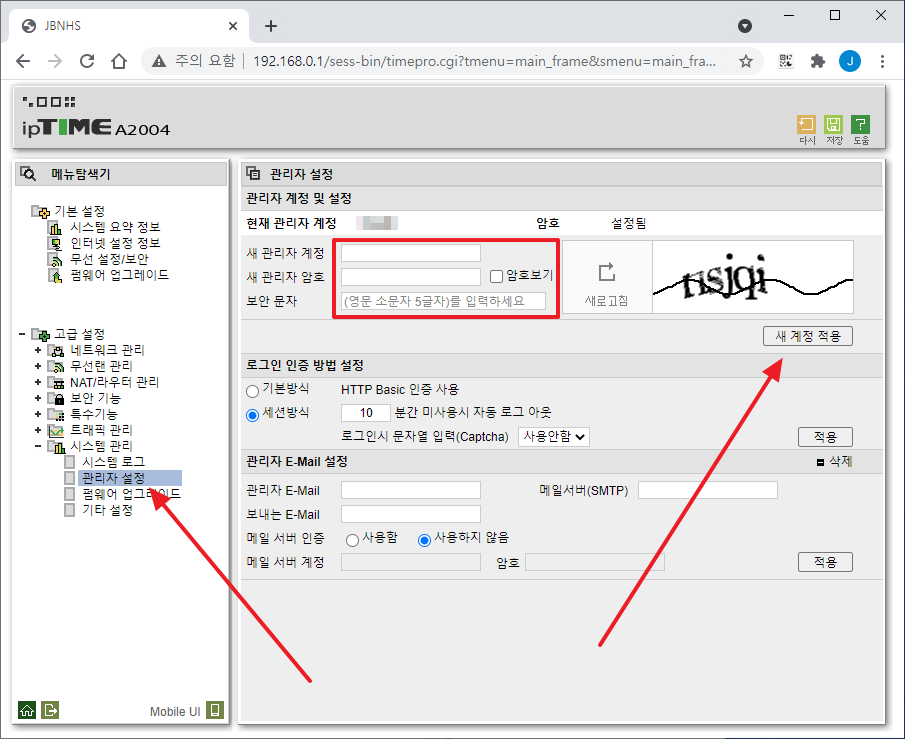This screenshot has width=905, height=739.
Task: Toggle the 암호보기 checkbox
Action: (x=496, y=277)
